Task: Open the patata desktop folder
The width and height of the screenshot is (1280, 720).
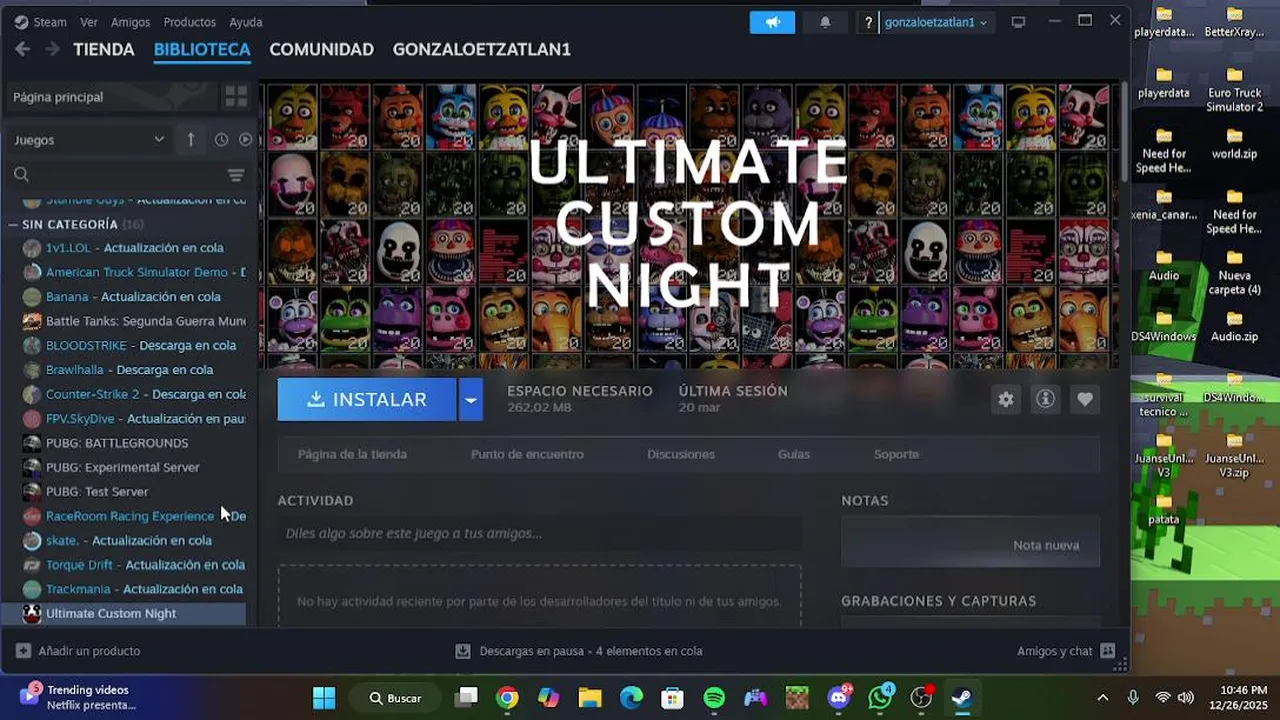Action: 1163,508
